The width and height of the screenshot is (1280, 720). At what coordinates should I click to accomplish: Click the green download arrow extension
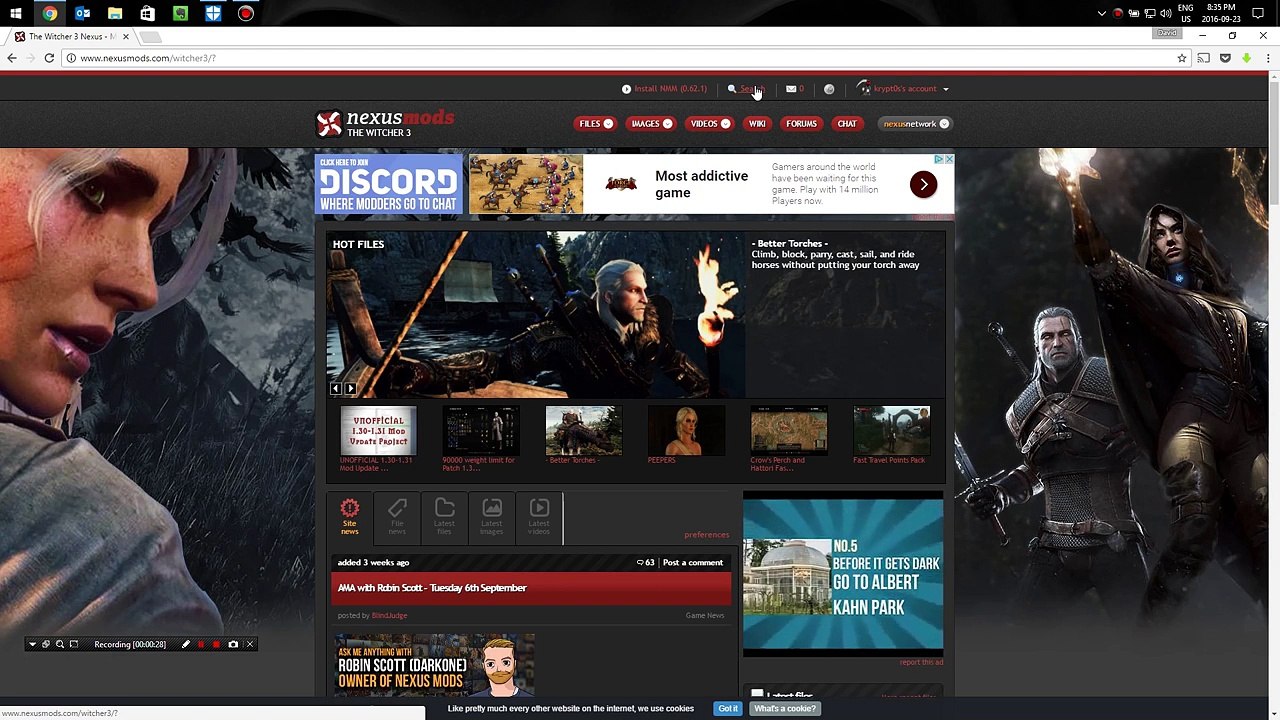(1246, 58)
